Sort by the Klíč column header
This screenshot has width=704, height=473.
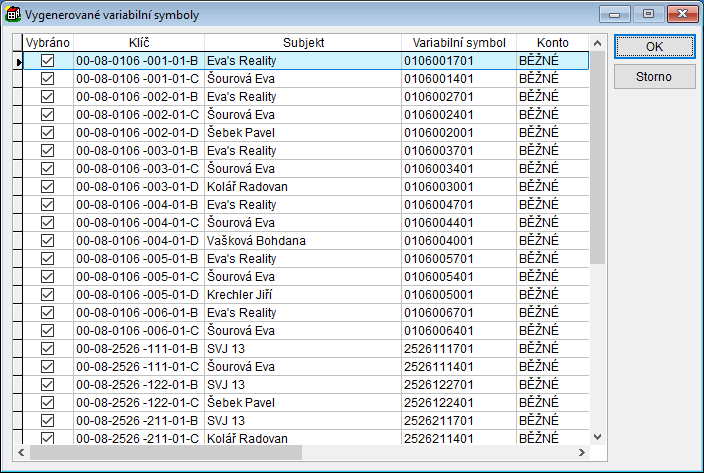(138, 43)
